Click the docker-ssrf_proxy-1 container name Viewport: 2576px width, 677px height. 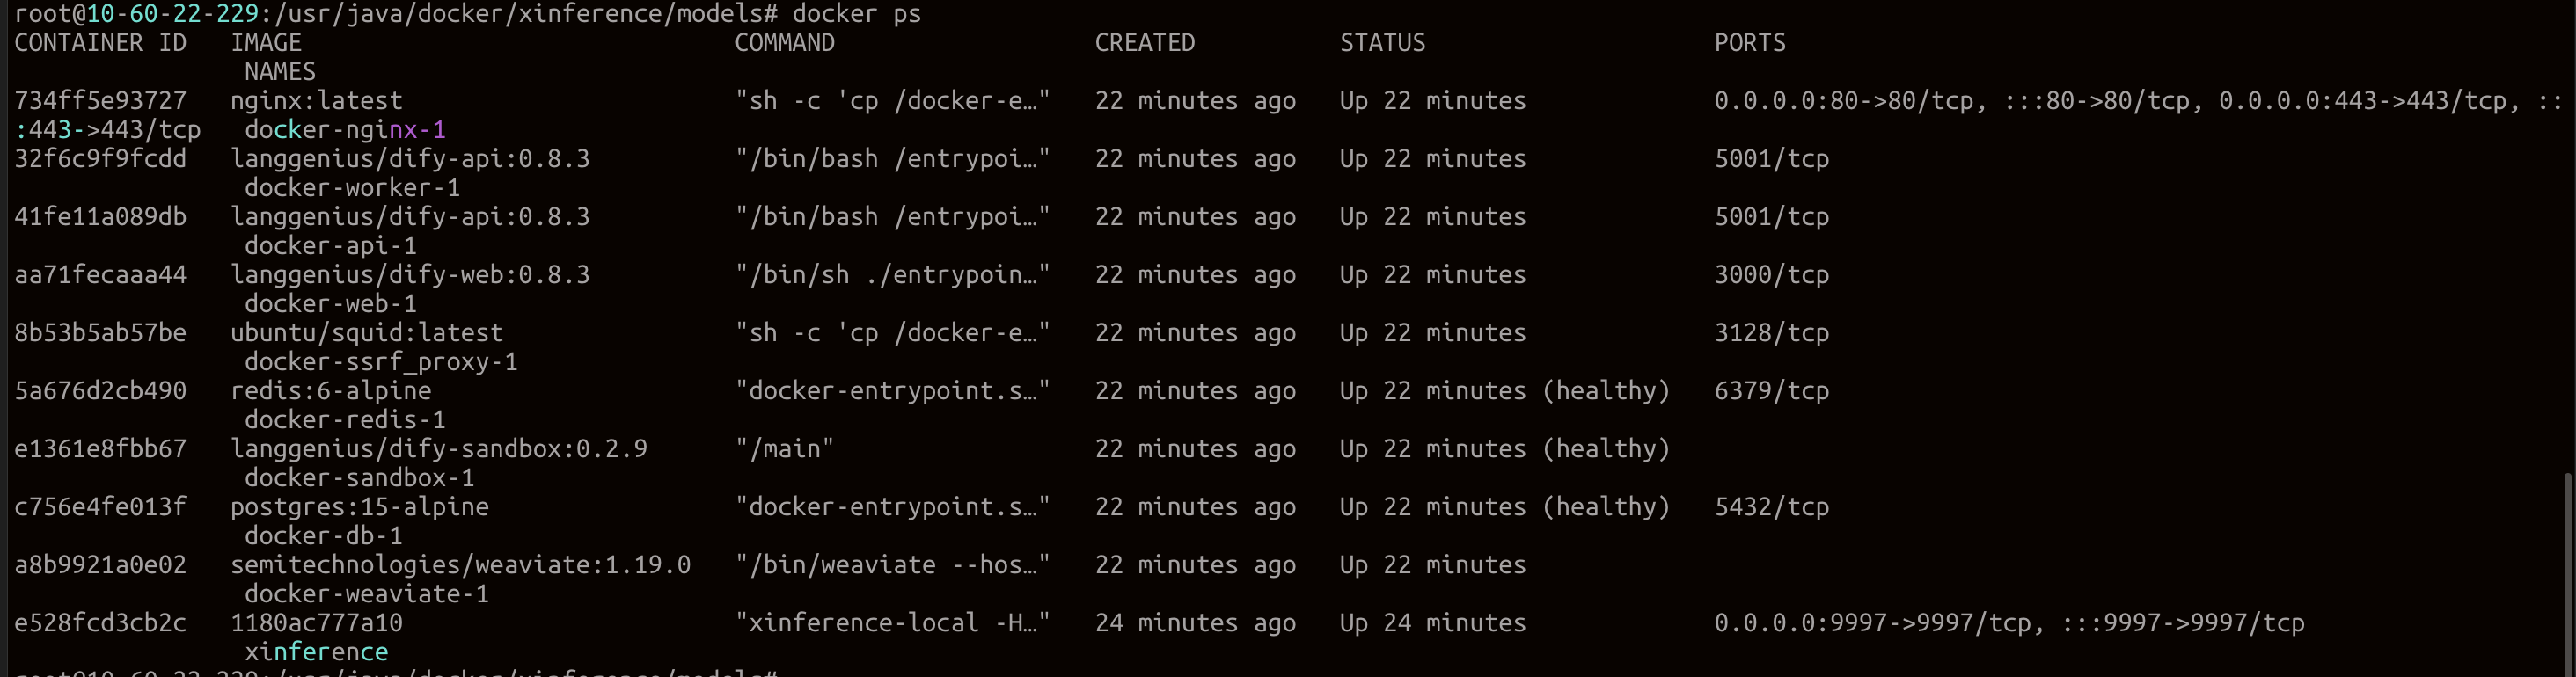381,362
